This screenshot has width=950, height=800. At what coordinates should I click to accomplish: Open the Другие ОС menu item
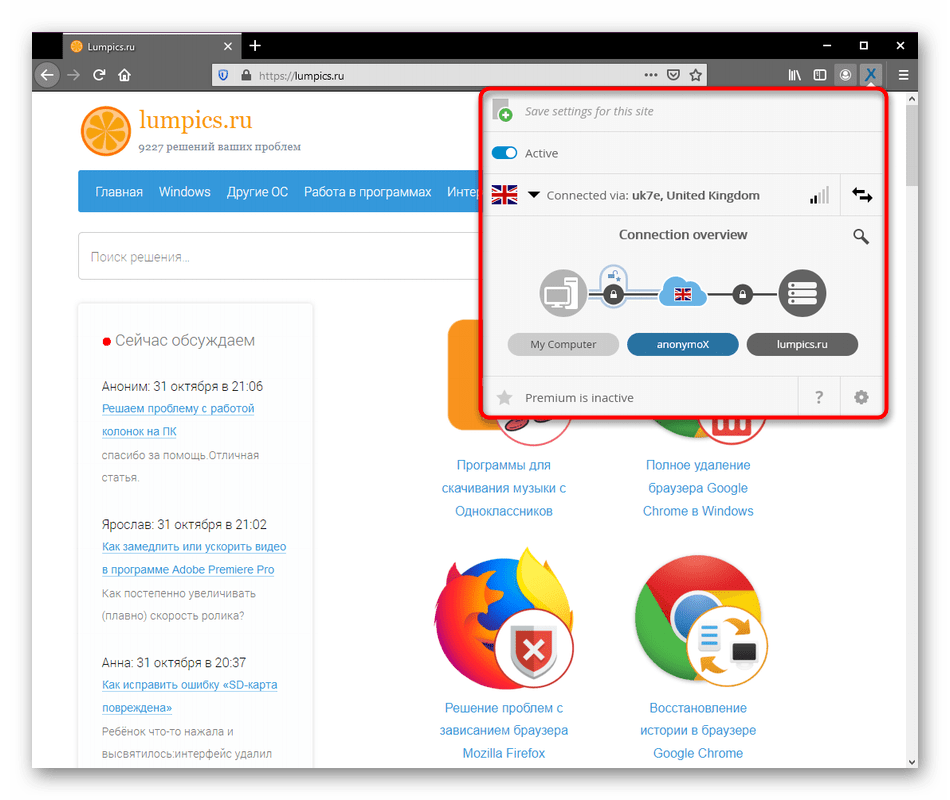point(257,192)
